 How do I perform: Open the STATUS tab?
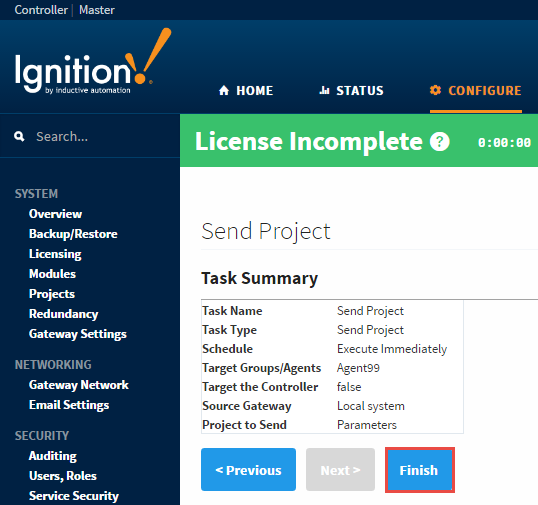coord(351,91)
